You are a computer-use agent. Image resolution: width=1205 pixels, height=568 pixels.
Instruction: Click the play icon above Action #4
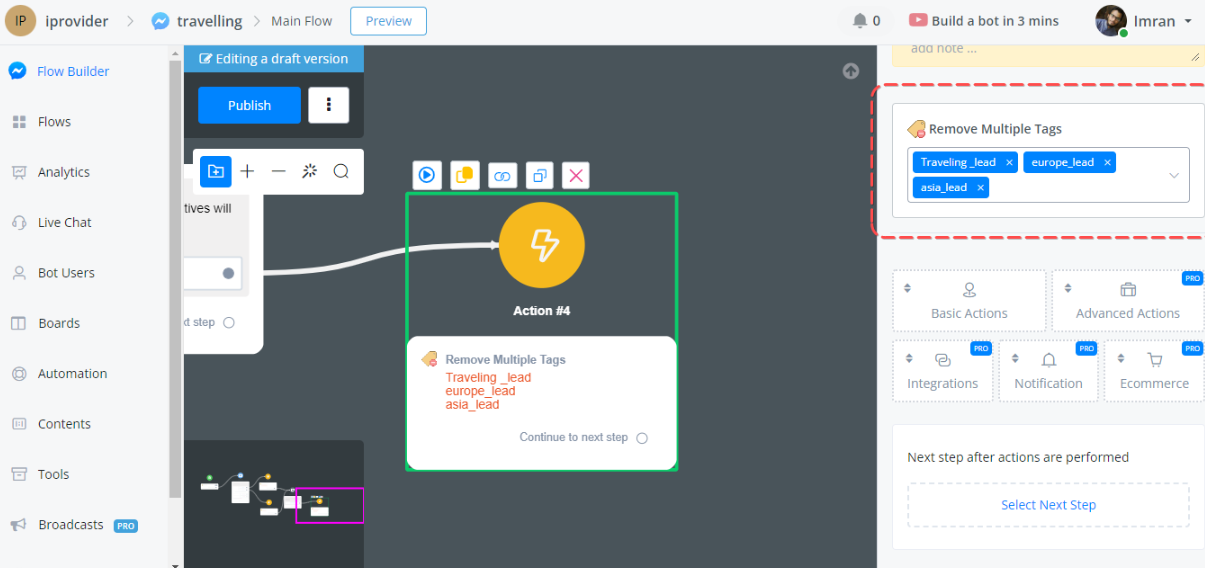[x=427, y=175]
